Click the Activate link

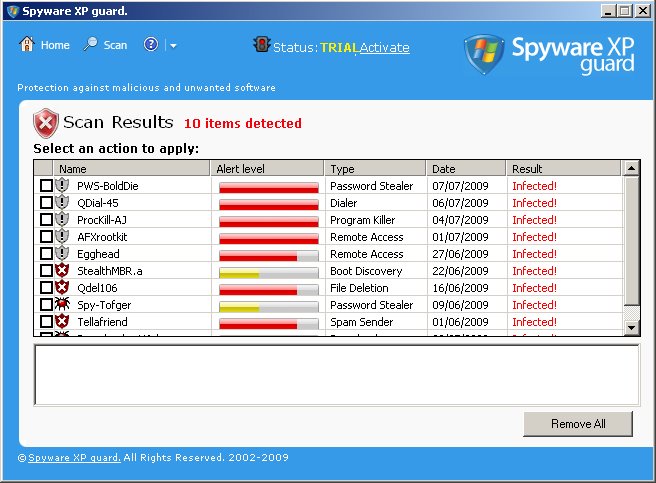(x=384, y=48)
